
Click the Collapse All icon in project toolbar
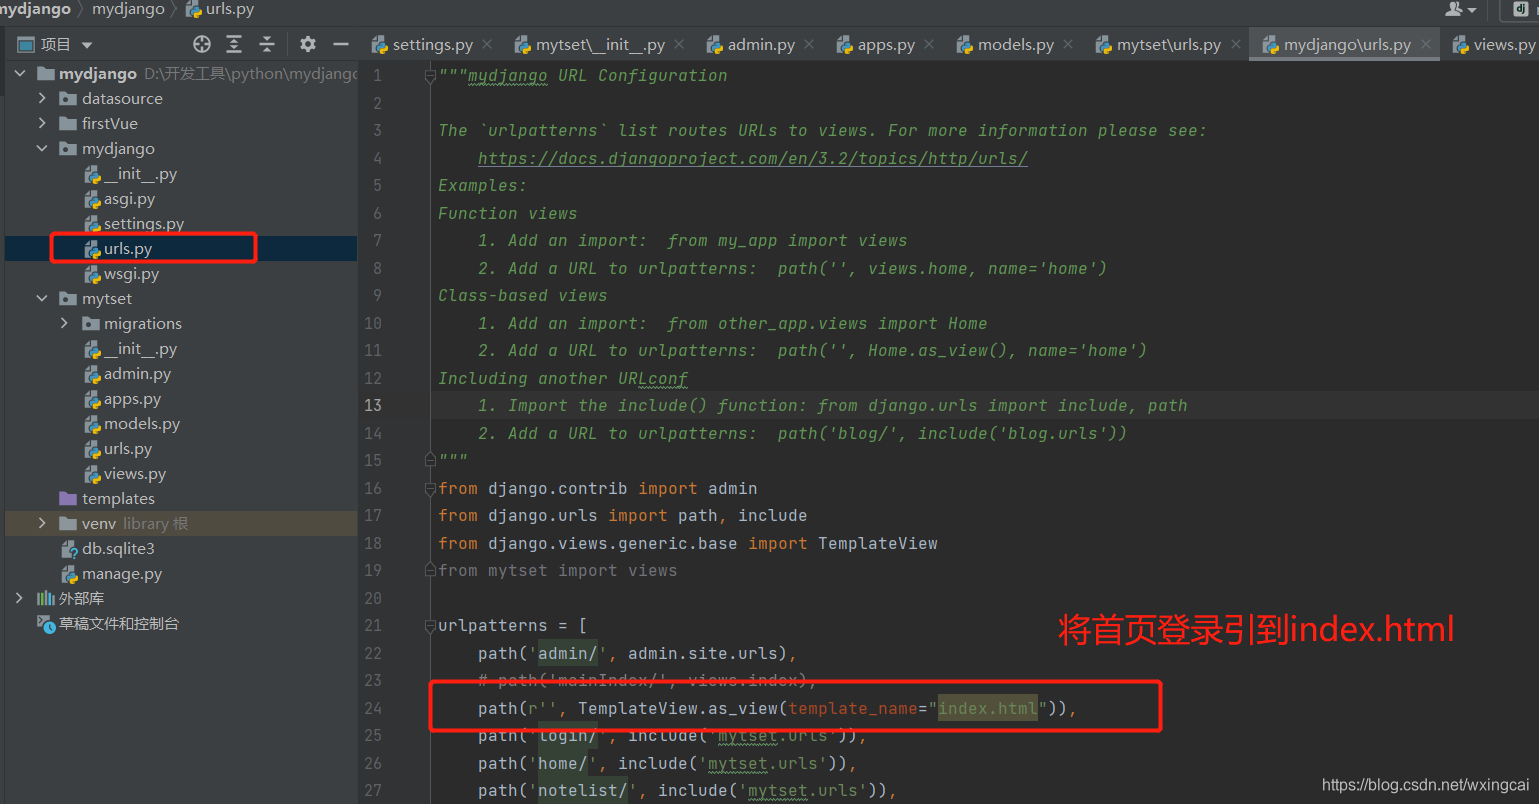coord(268,44)
